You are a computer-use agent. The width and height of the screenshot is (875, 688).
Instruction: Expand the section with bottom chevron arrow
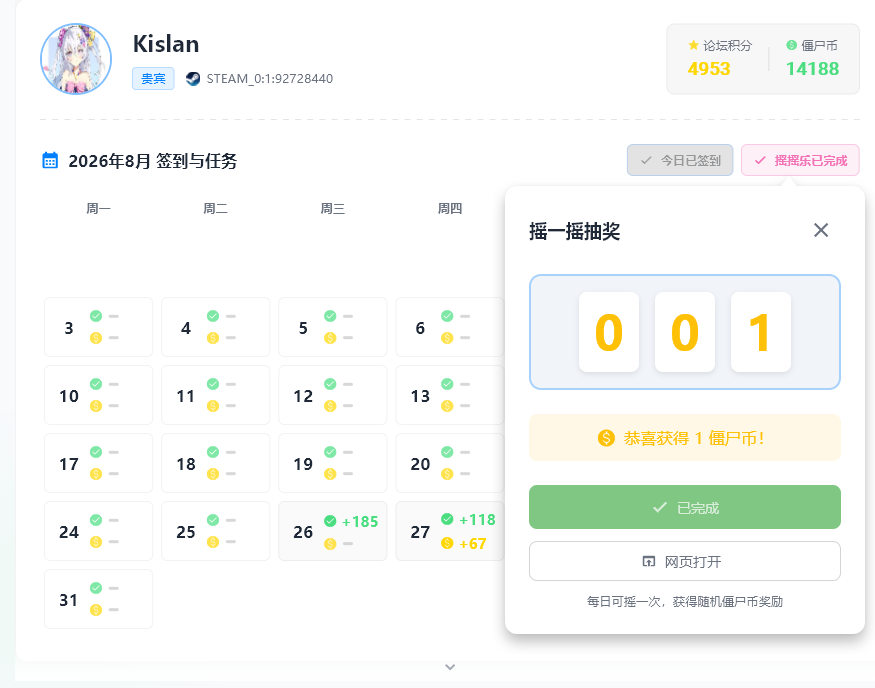450,667
